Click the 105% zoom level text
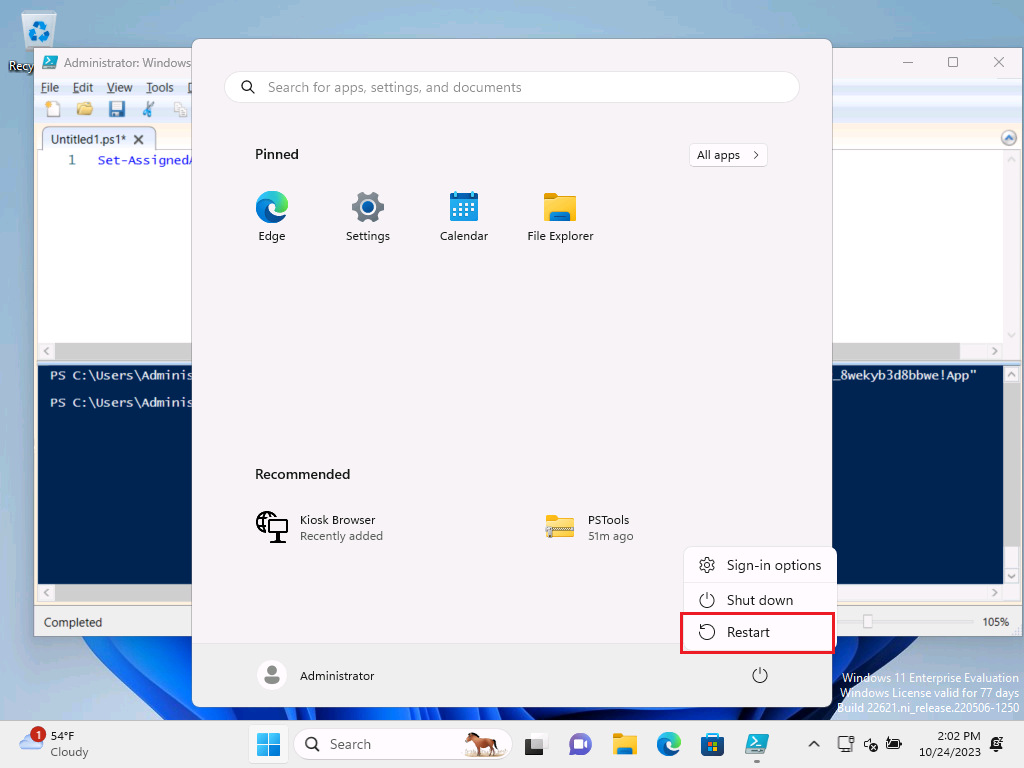 (x=995, y=622)
